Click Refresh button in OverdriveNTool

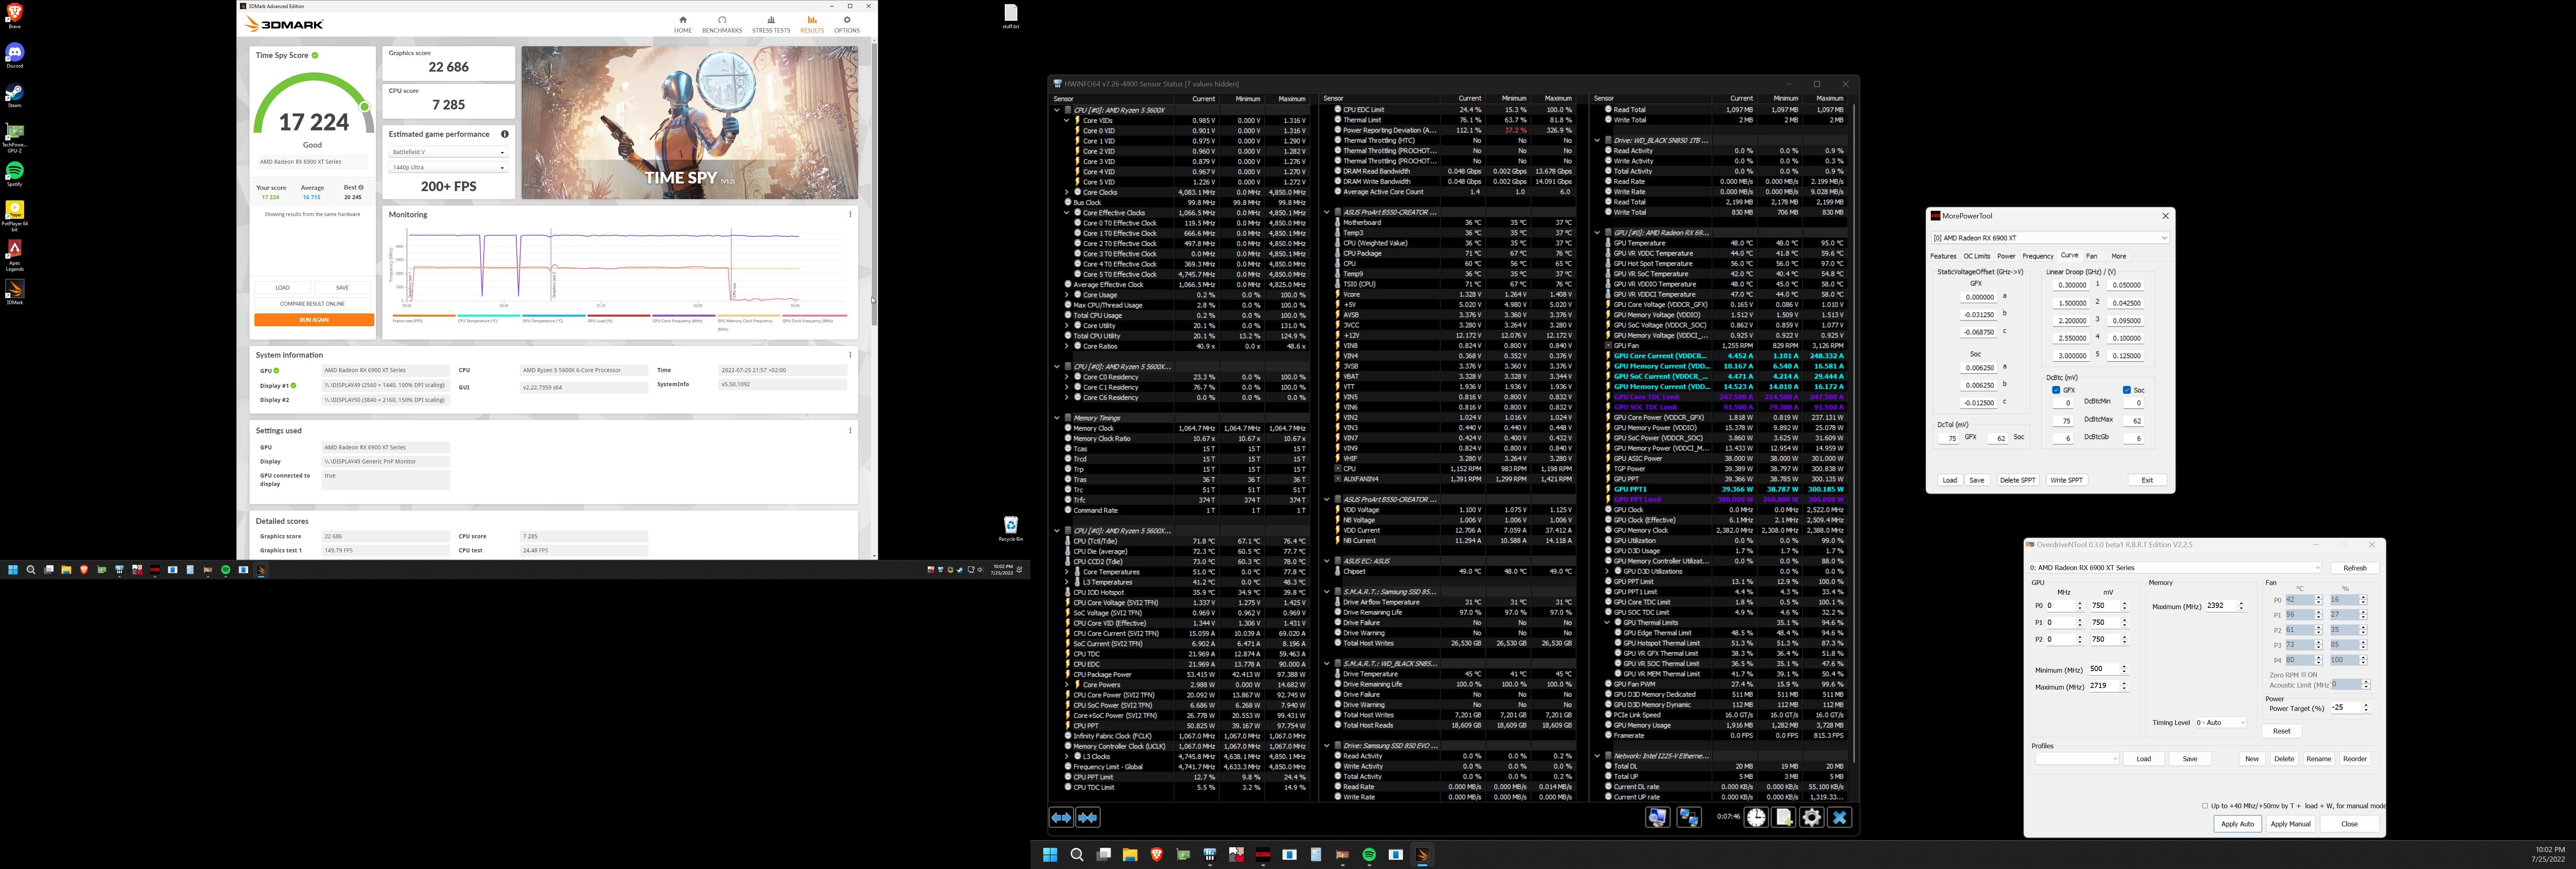click(2355, 568)
